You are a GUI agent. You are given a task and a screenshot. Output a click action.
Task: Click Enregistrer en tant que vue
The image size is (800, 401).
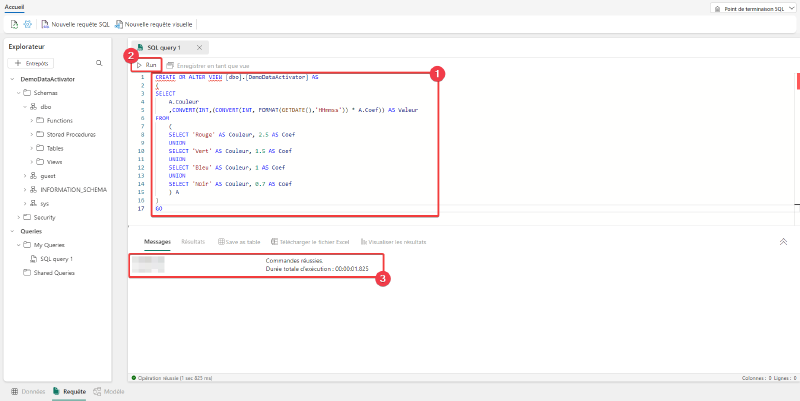pos(208,65)
